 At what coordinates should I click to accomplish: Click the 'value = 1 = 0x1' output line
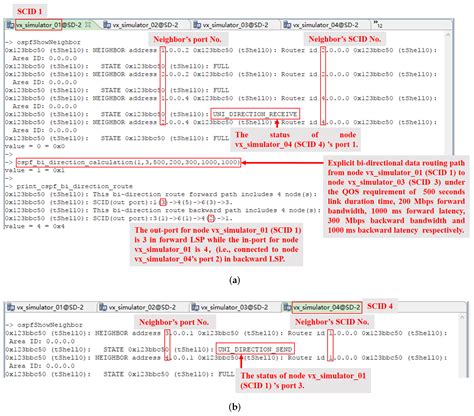(x=35, y=170)
